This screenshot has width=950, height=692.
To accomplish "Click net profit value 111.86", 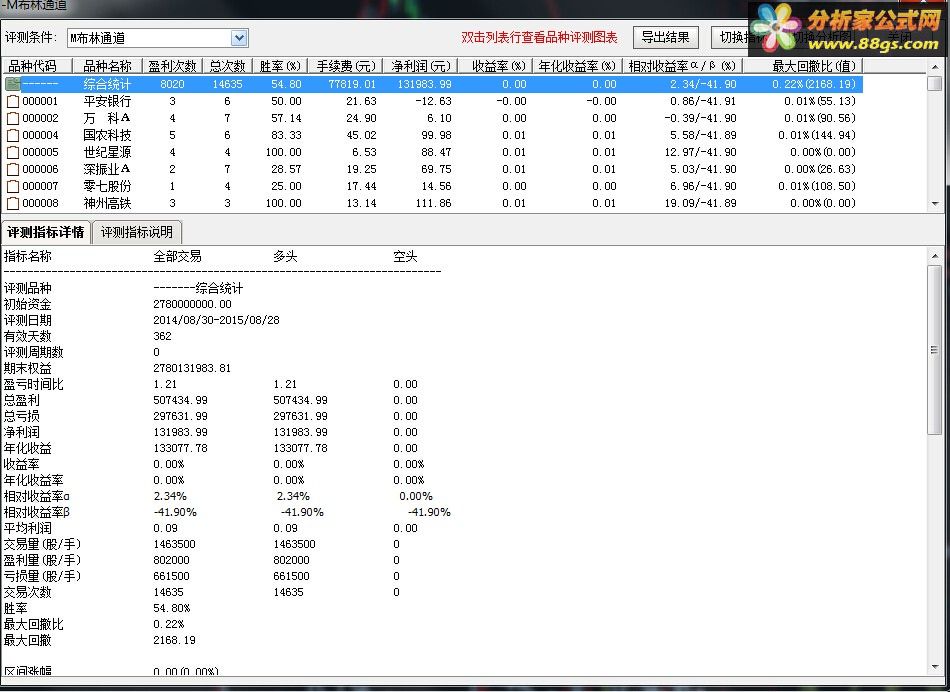I will tap(433, 203).
